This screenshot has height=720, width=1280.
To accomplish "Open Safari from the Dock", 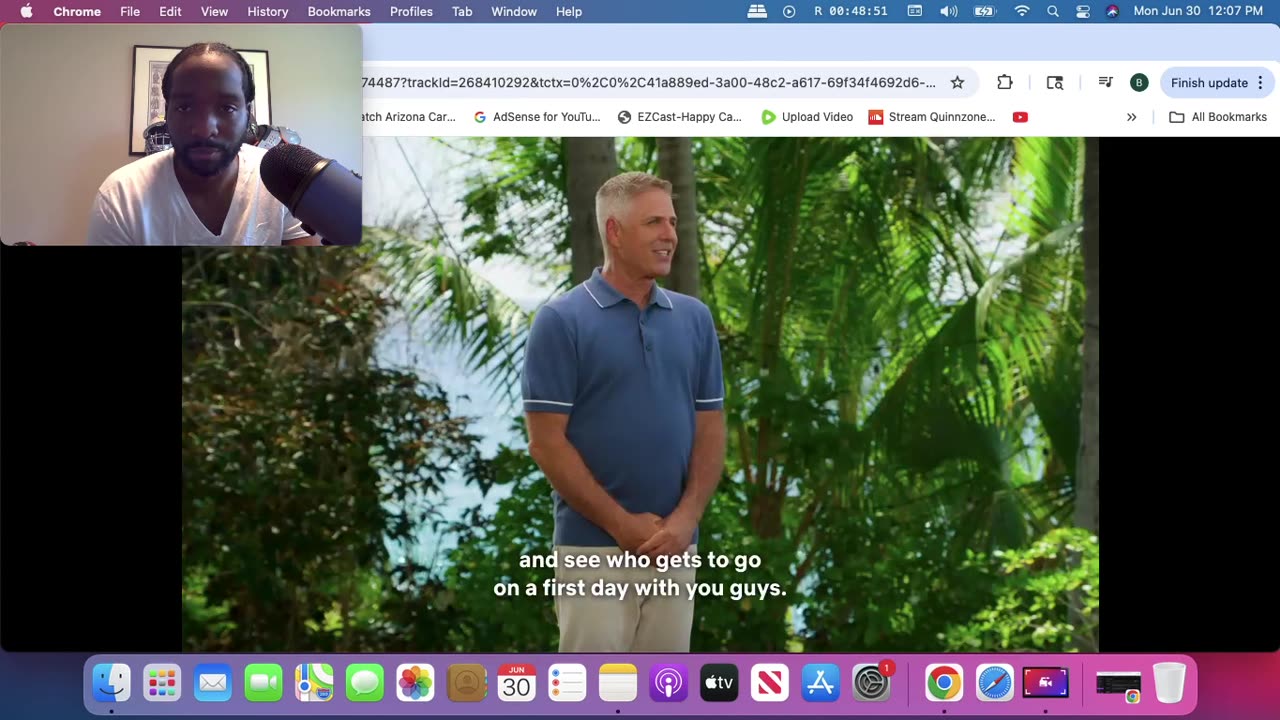I will pos(995,683).
